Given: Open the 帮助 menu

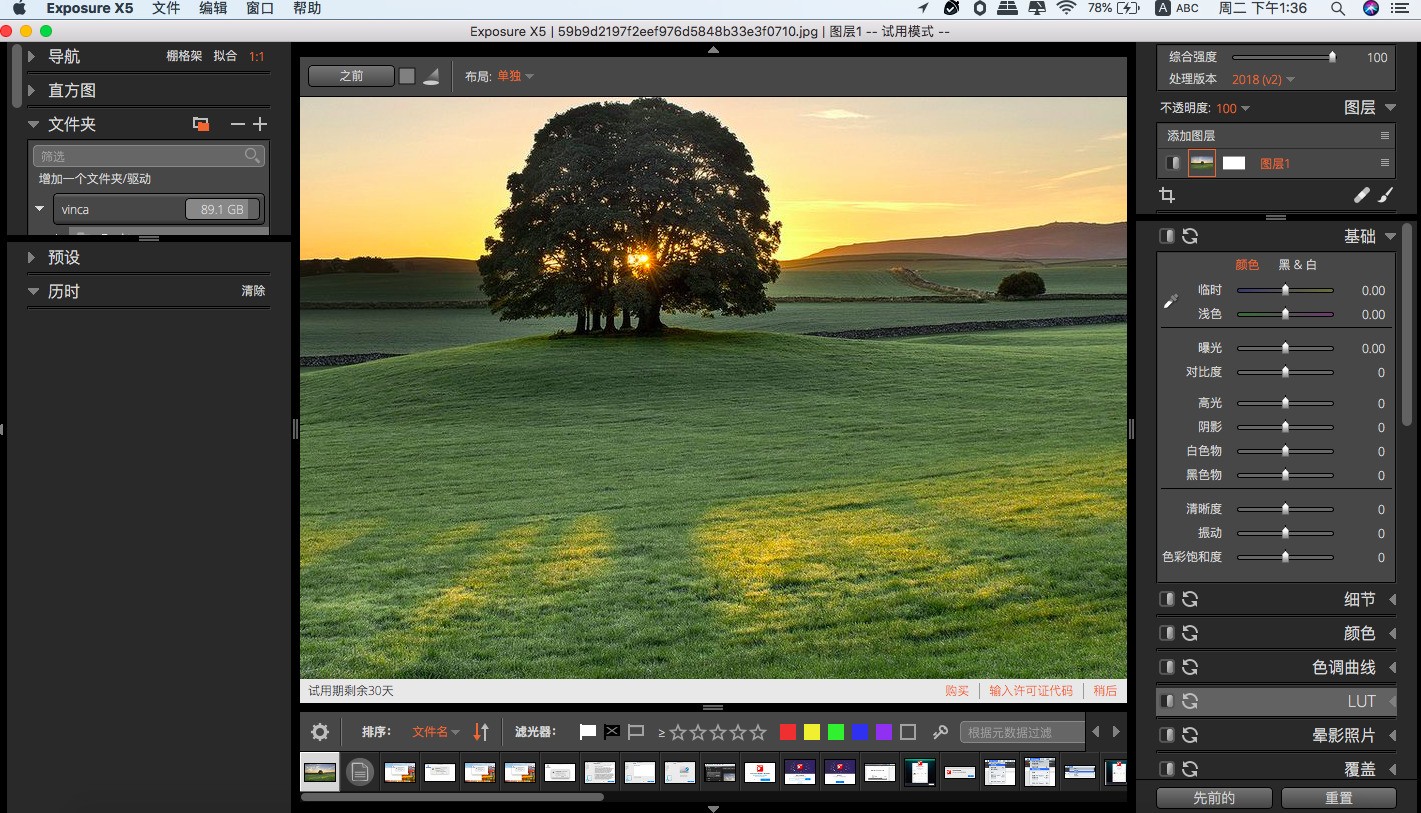Looking at the screenshot, I should (307, 8).
